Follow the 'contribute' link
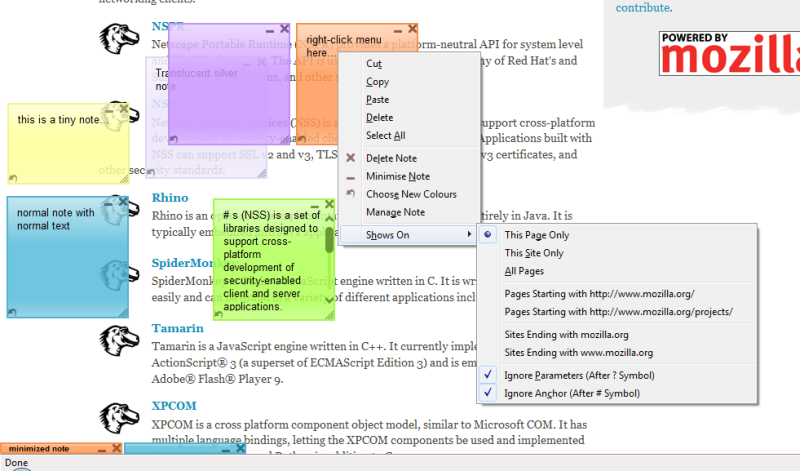 pos(642,8)
